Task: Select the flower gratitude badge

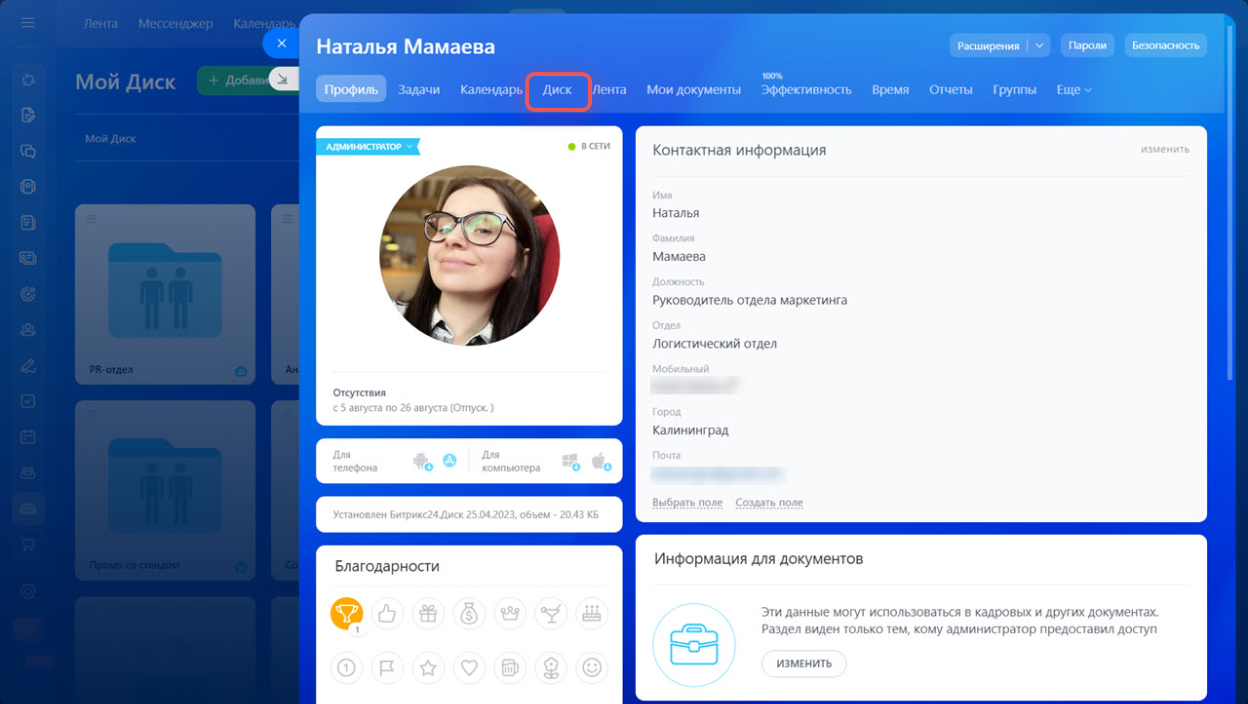Action: 551,667
